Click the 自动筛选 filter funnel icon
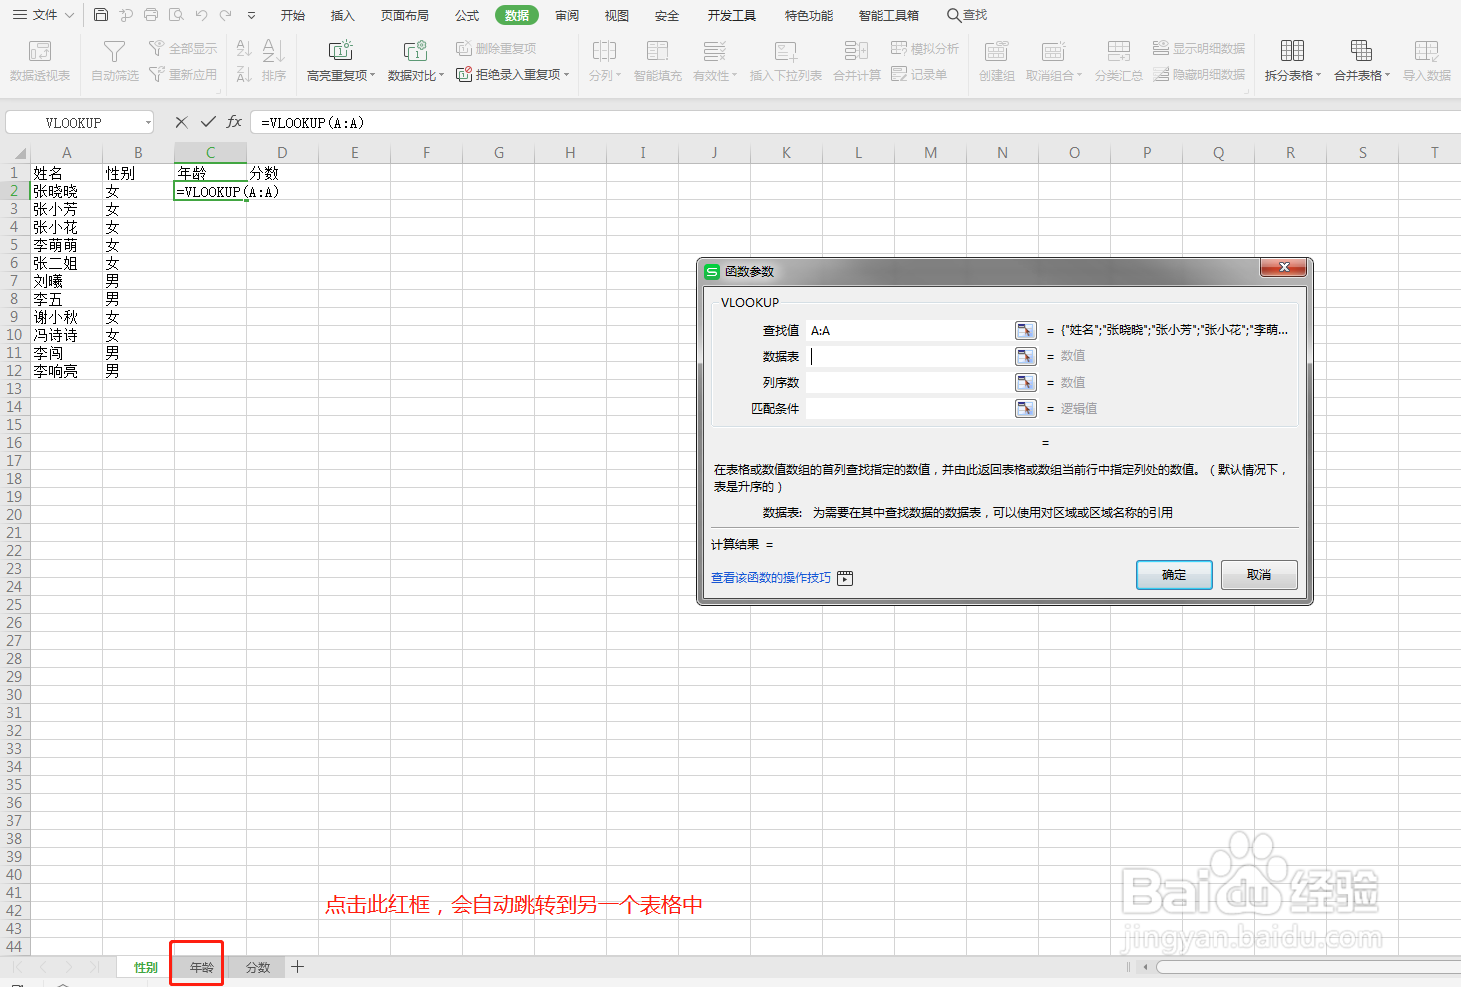The height and width of the screenshot is (987, 1461). point(115,51)
